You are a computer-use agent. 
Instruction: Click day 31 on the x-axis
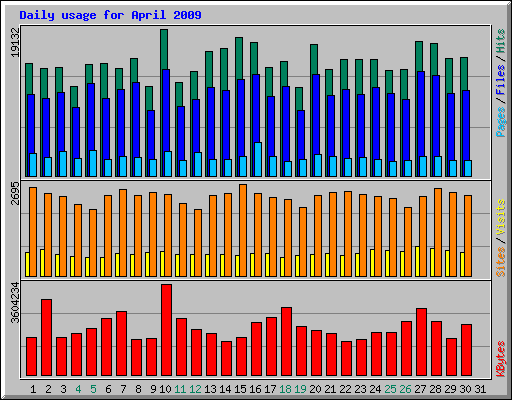[480, 389]
